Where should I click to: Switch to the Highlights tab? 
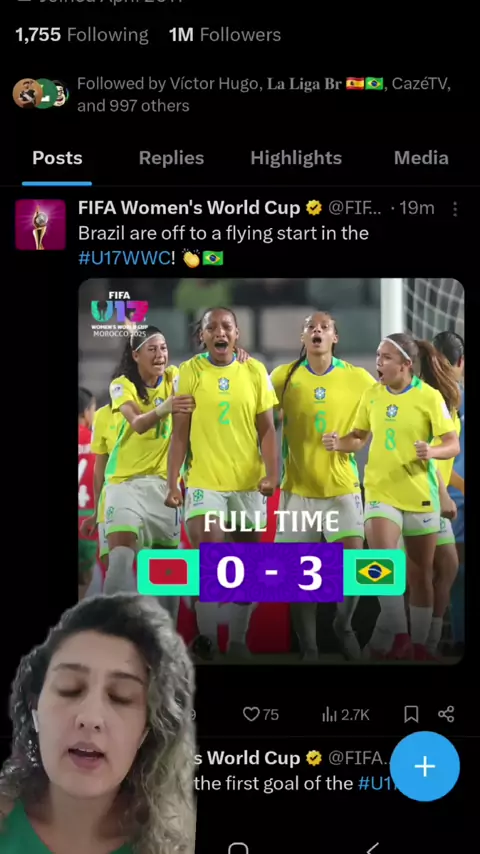click(296, 158)
